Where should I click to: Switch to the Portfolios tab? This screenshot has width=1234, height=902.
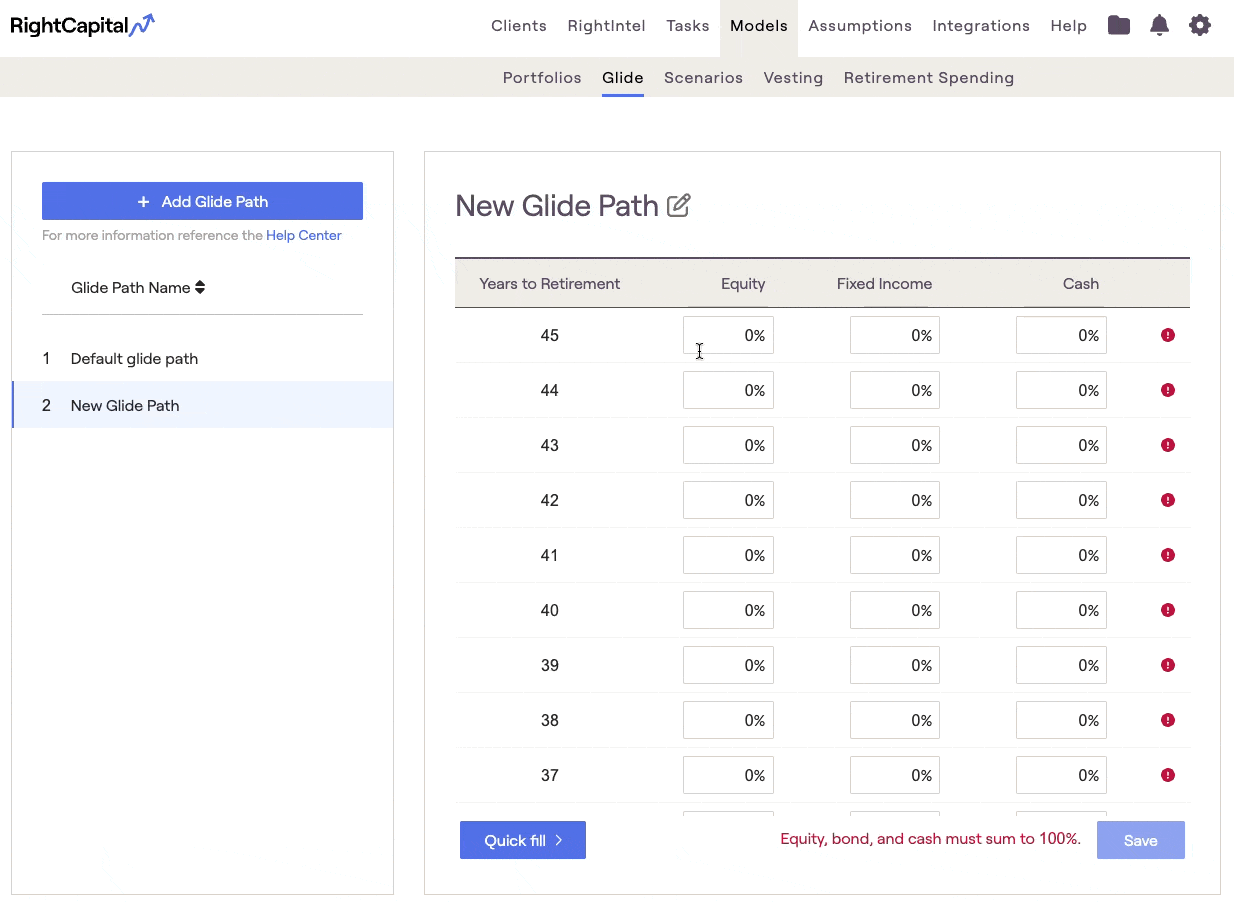pos(542,78)
